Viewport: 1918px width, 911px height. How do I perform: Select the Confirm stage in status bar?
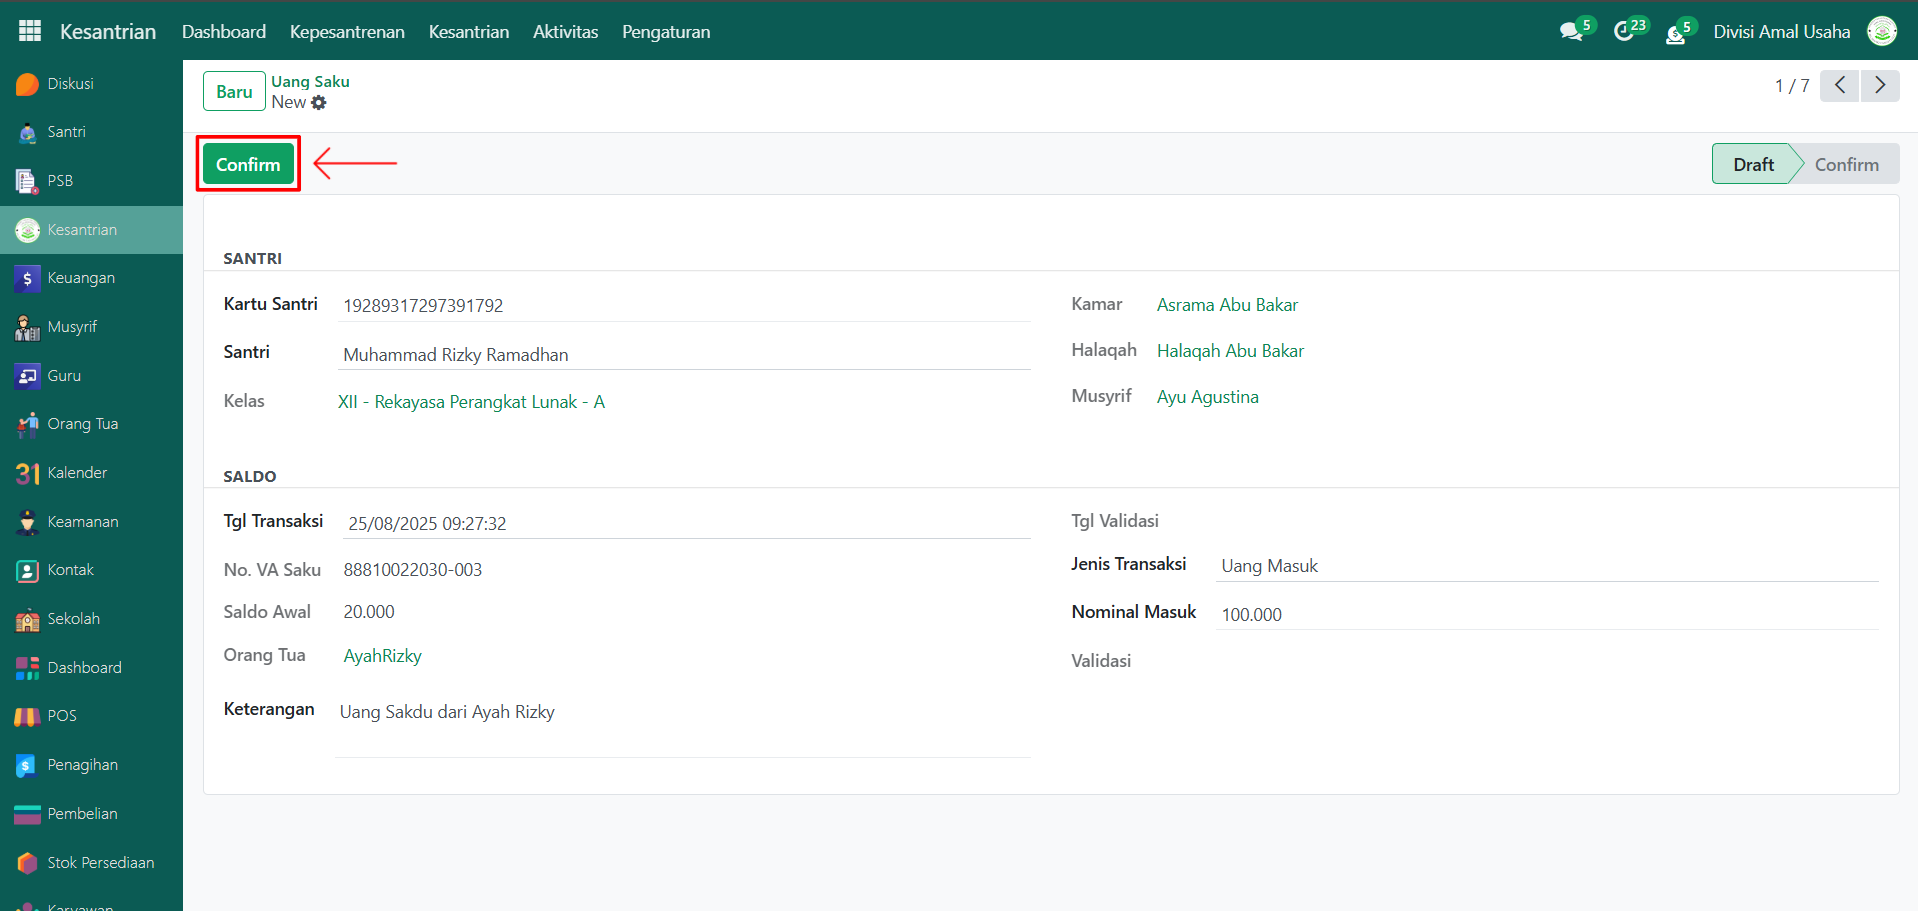pyautogui.click(x=1846, y=165)
